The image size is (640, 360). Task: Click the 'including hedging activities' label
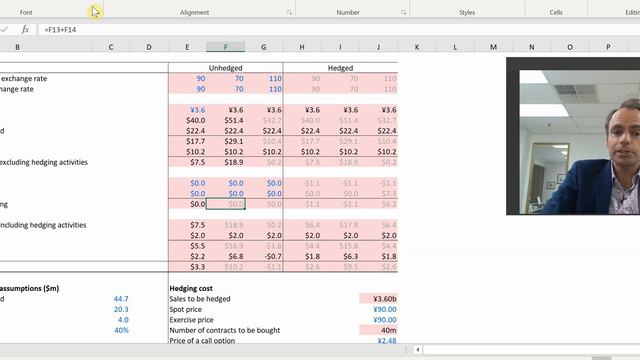pyautogui.click(x=43, y=225)
